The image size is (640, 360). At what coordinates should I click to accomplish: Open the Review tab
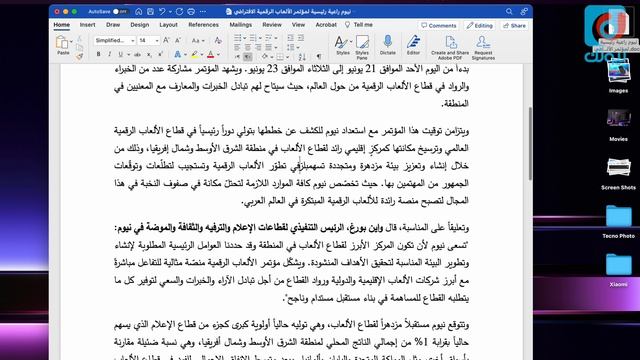(x=272, y=25)
